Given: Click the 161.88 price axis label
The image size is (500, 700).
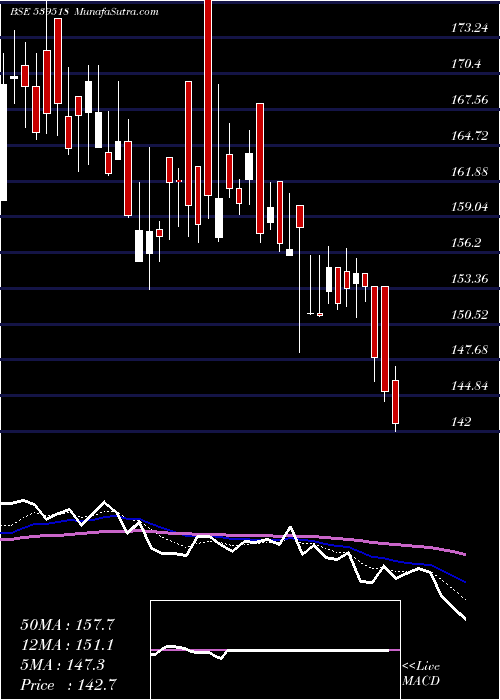Looking at the screenshot, I should click(469, 171).
